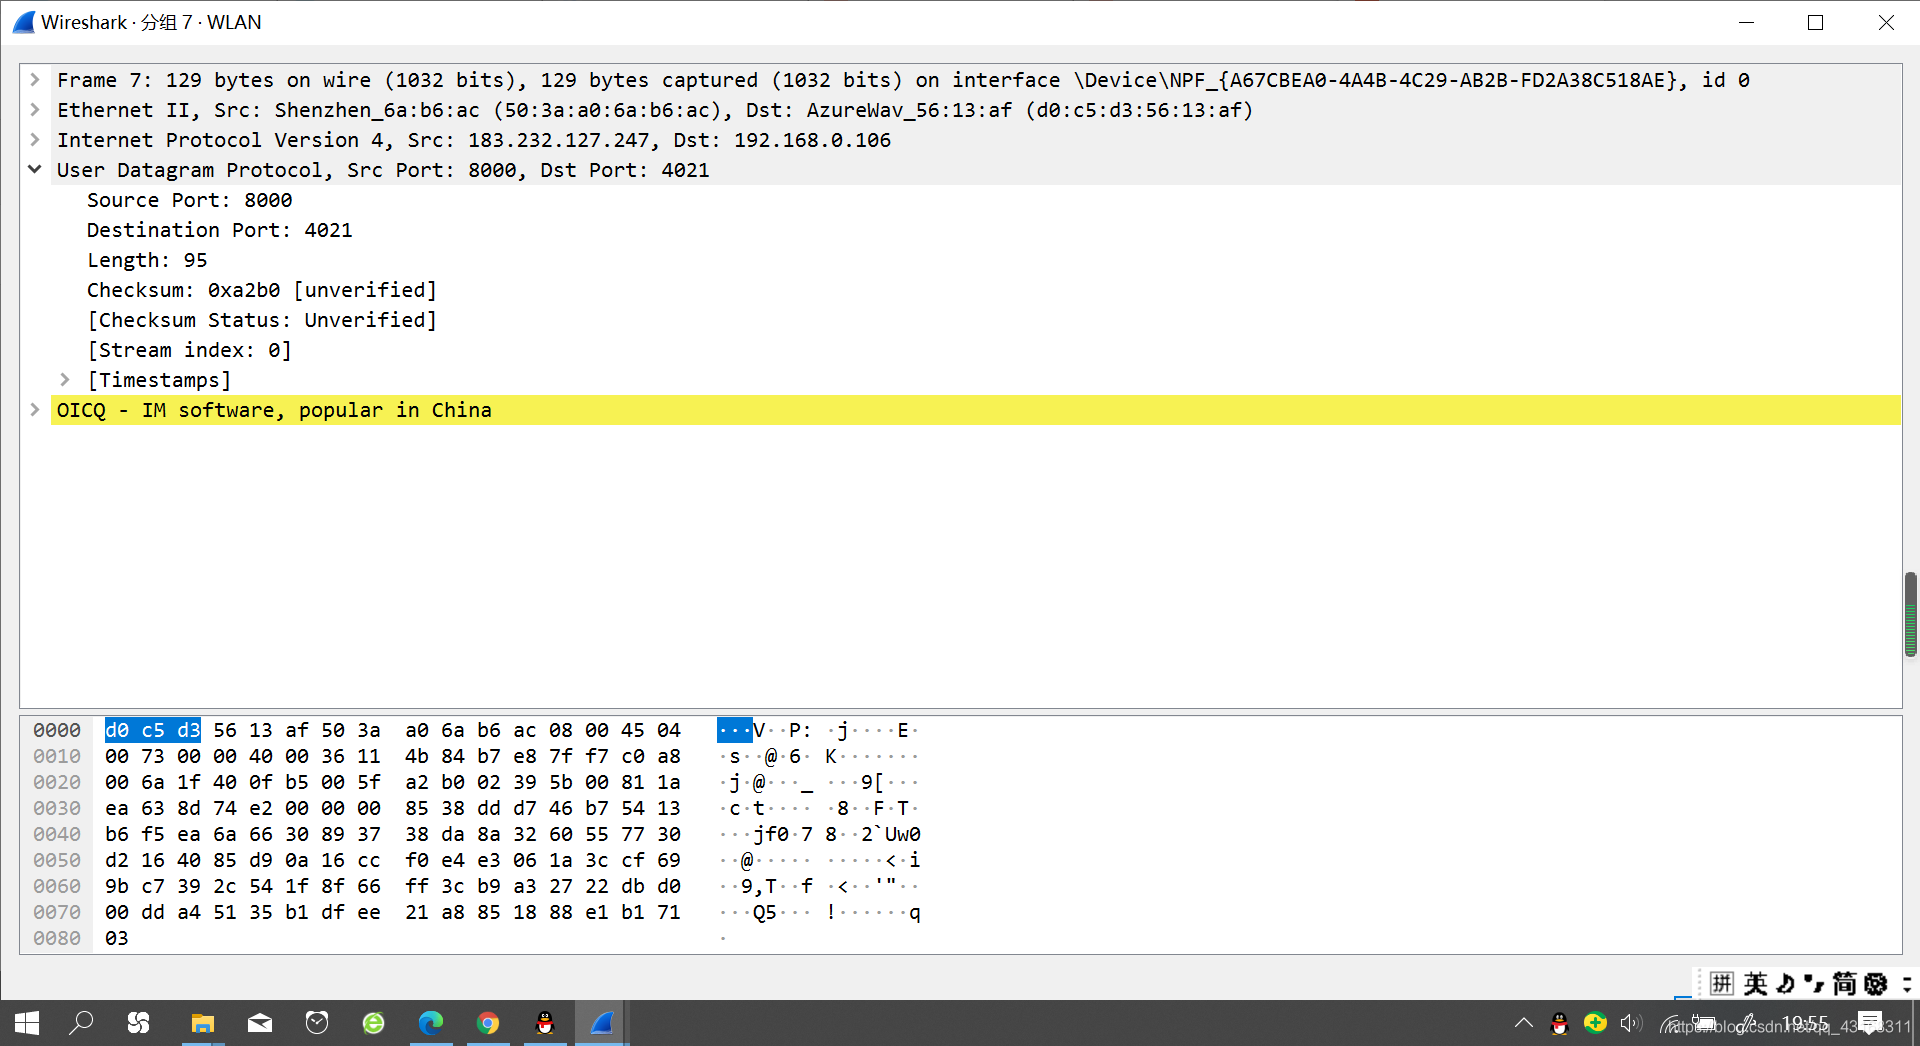Click highlighted hex bytes d0 c5 d3
Screen dimensions: 1920x1046
[153, 730]
